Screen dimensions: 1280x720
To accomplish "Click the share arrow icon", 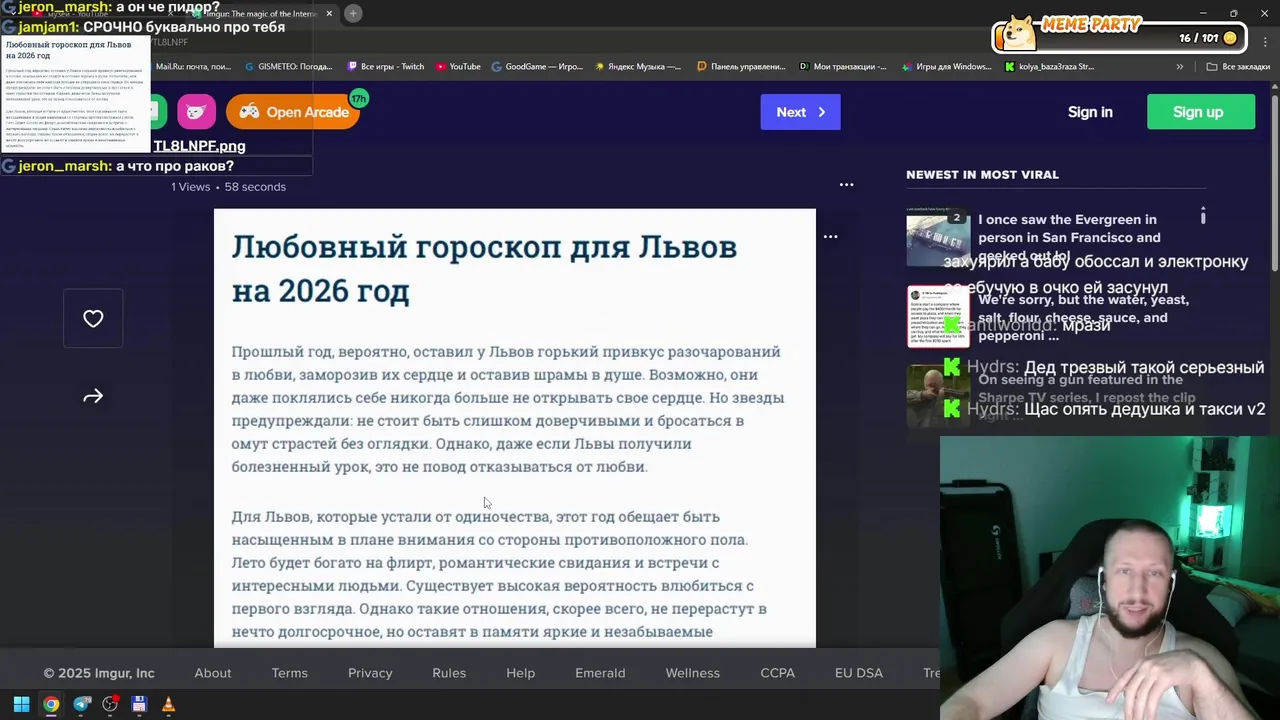I will [x=93, y=397].
